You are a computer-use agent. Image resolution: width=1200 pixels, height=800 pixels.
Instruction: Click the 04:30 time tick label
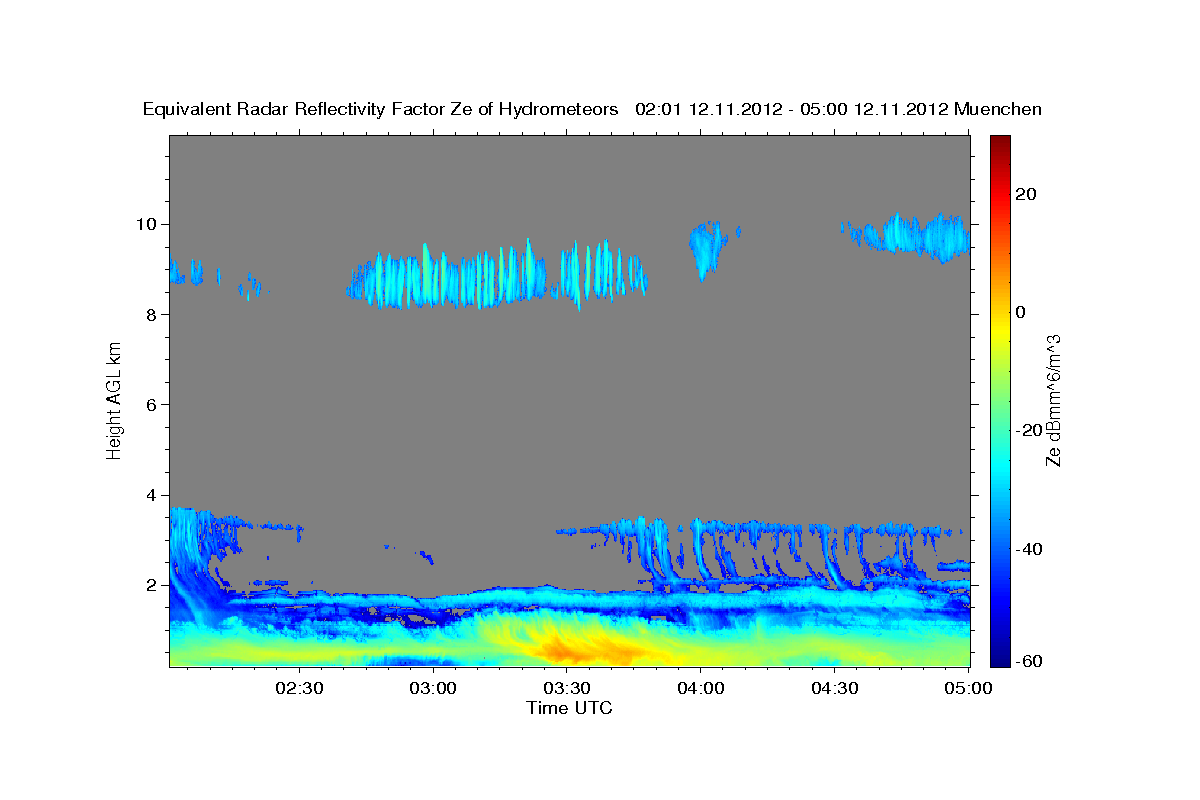click(x=834, y=688)
